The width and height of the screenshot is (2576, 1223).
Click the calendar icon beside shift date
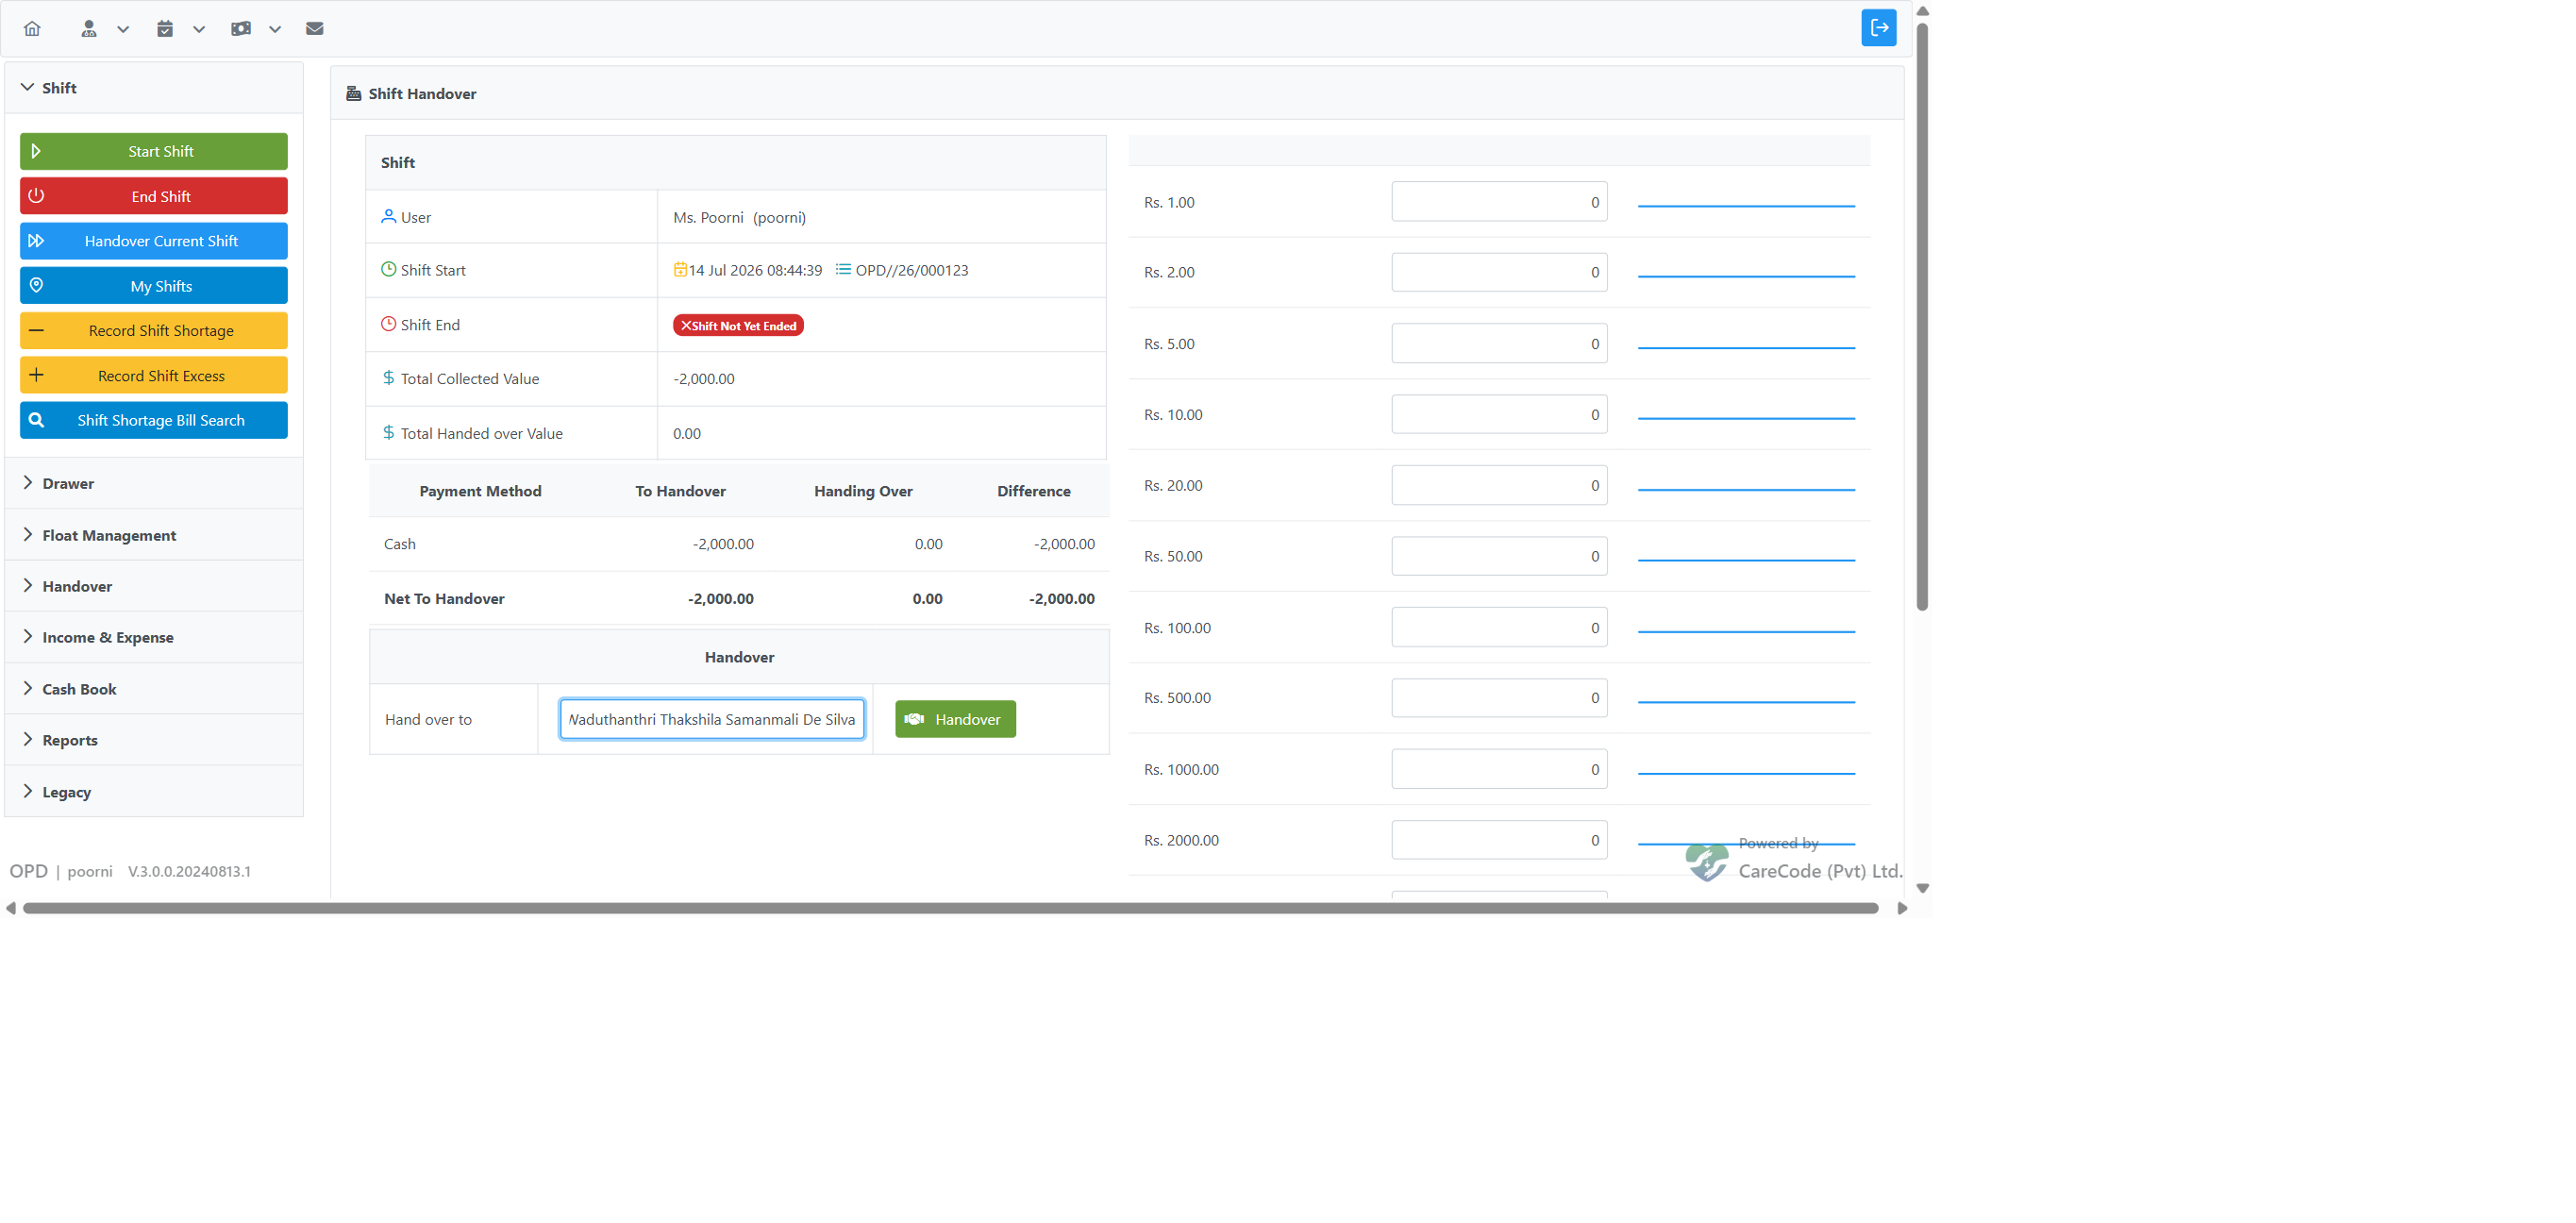pyautogui.click(x=680, y=269)
